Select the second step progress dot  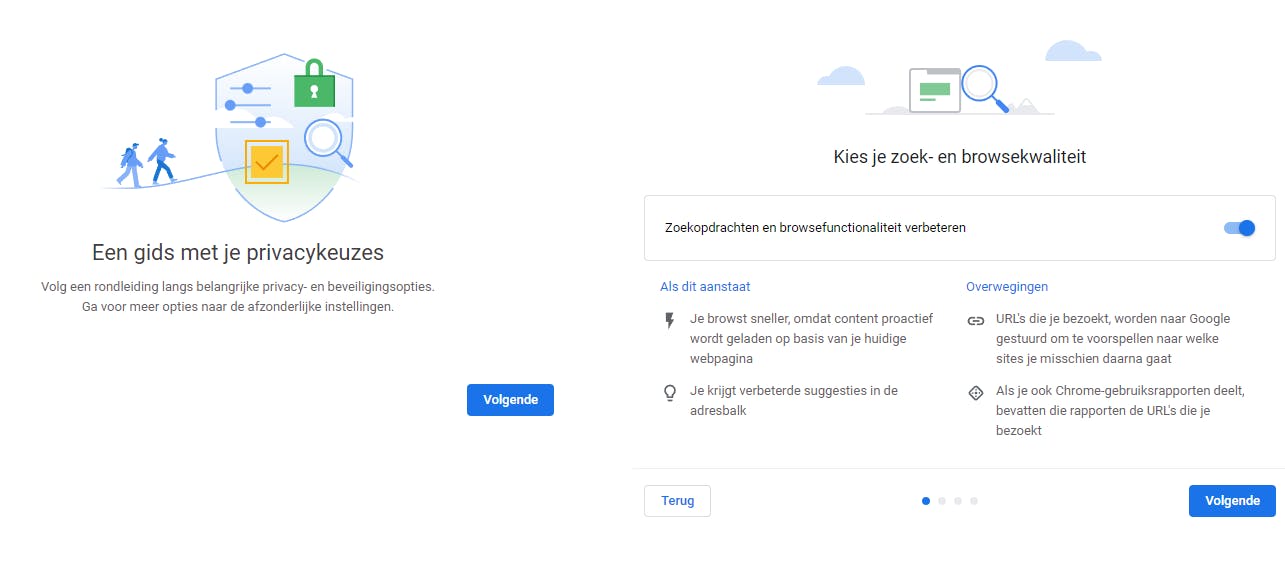(x=942, y=501)
